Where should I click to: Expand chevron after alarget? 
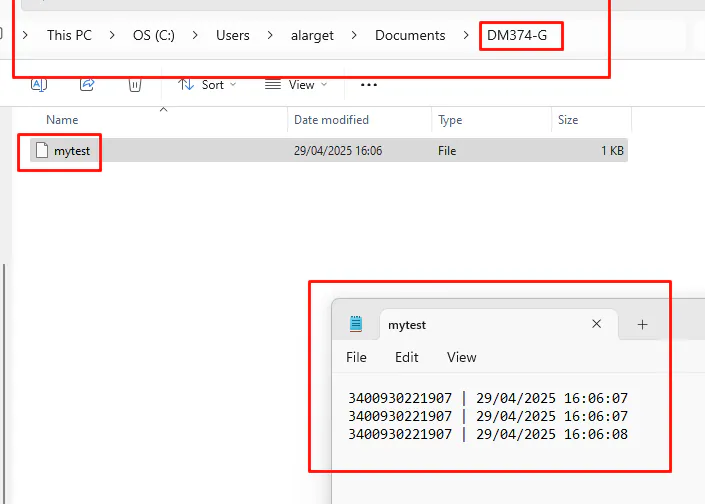(354, 35)
